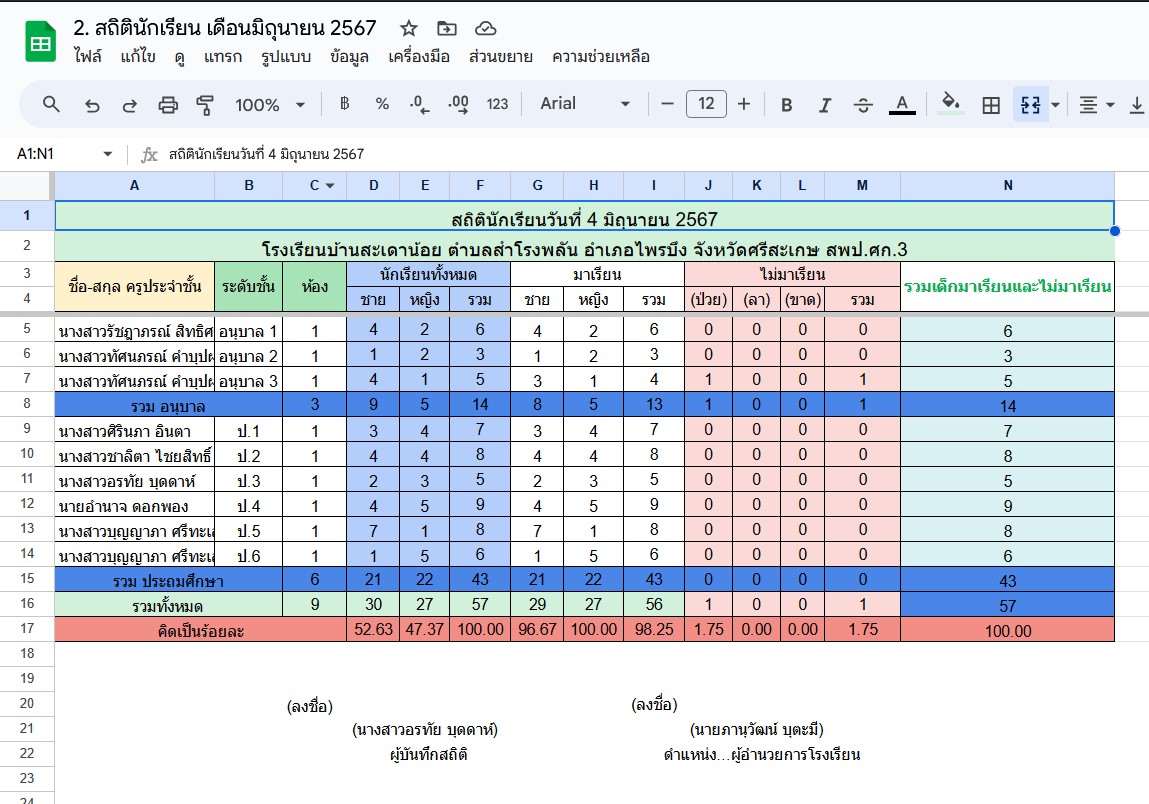The width and height of the screenshot is (1149, 804).
Task: Open the แก้ไข menu
Action: pyautogui.click(x=138, y=56)
